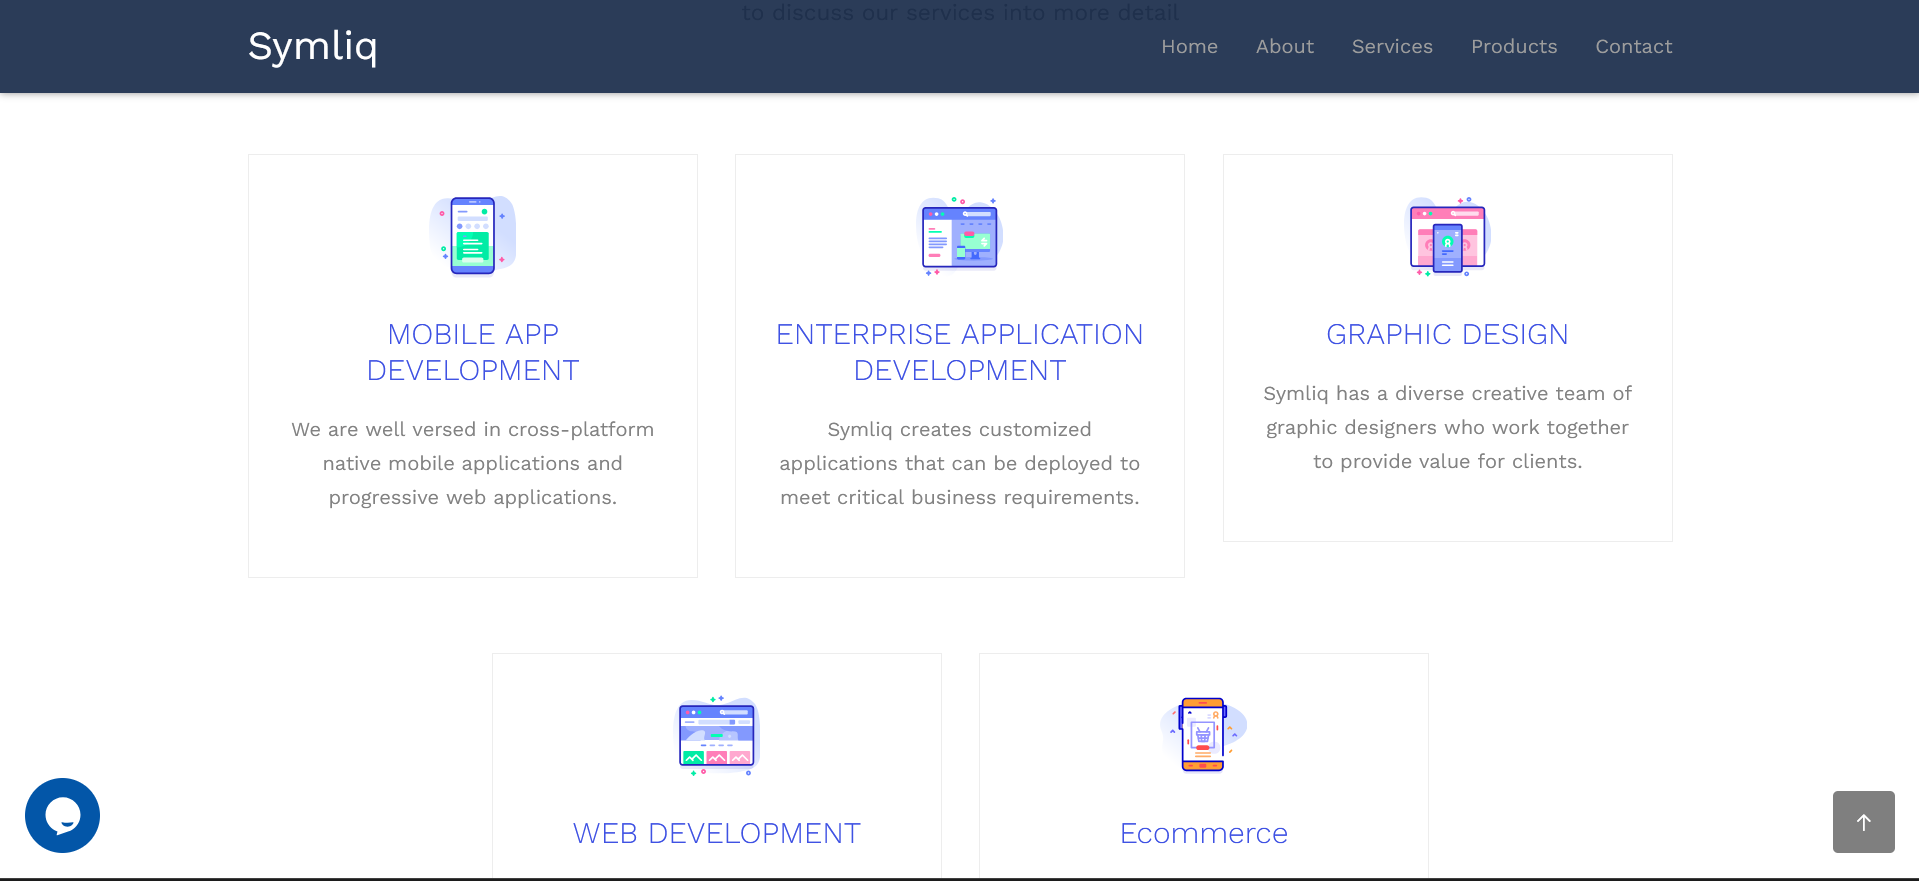Click the text 'meet critical business requirements.'
Screen dimensions: 1919x881
click(x=960, y=497)
